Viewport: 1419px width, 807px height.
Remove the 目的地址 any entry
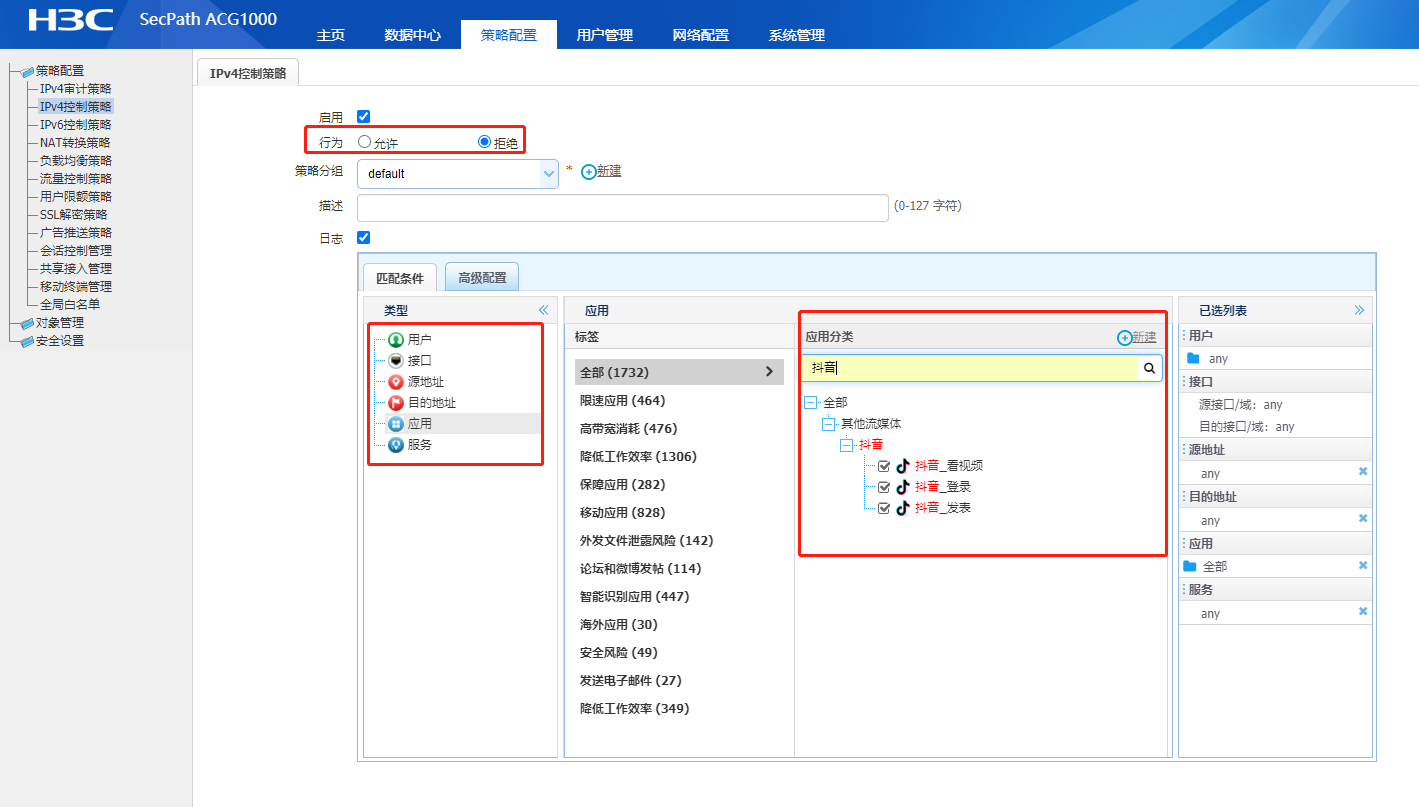coord(1362,518)
